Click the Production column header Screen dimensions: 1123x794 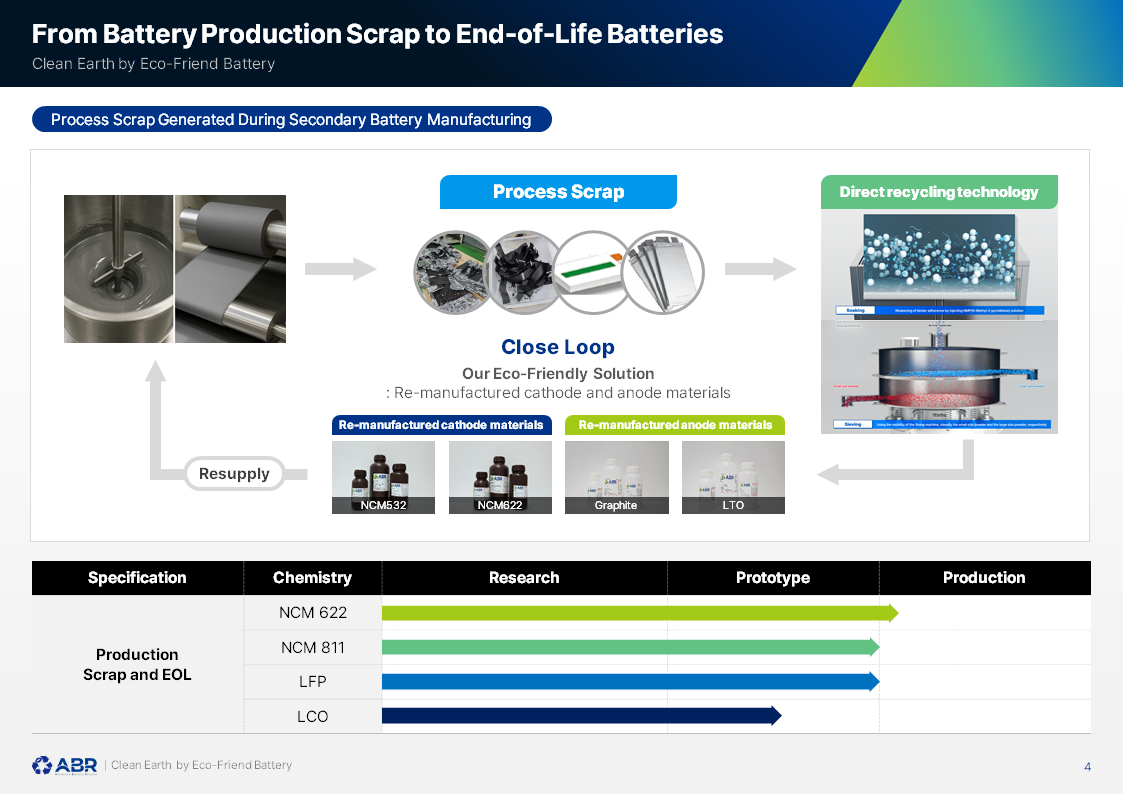984,578
